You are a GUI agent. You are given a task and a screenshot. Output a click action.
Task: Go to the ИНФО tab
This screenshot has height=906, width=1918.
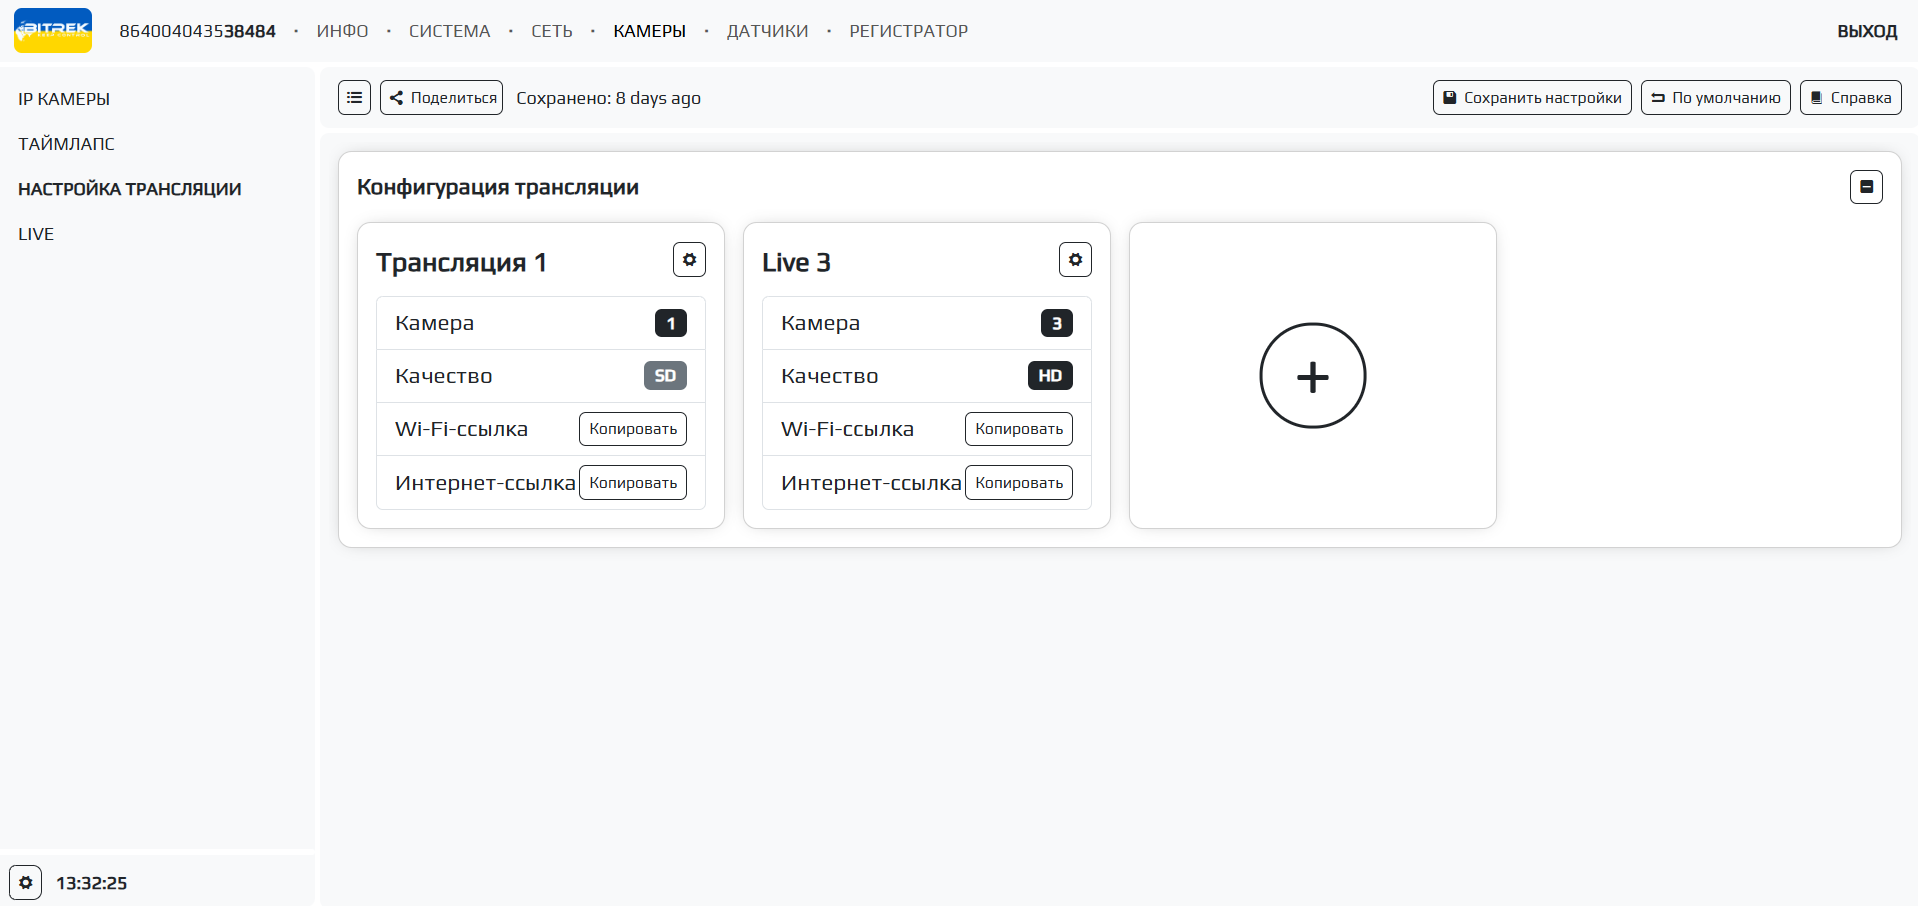342,31
